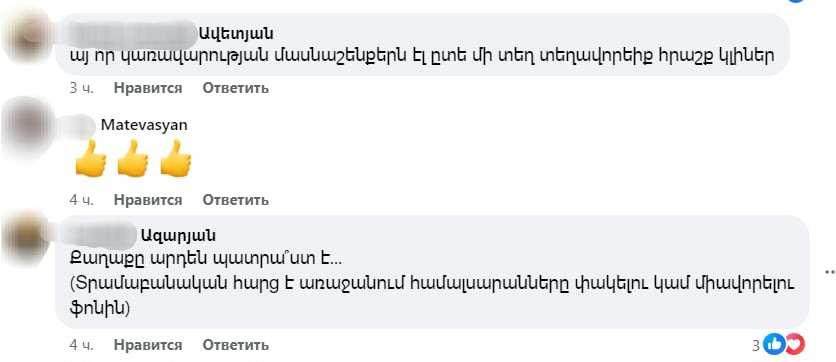Reply to Matevasyan's comment via Ответить
The height and width of the screenshot is (362, 836).
click(235, 200)
